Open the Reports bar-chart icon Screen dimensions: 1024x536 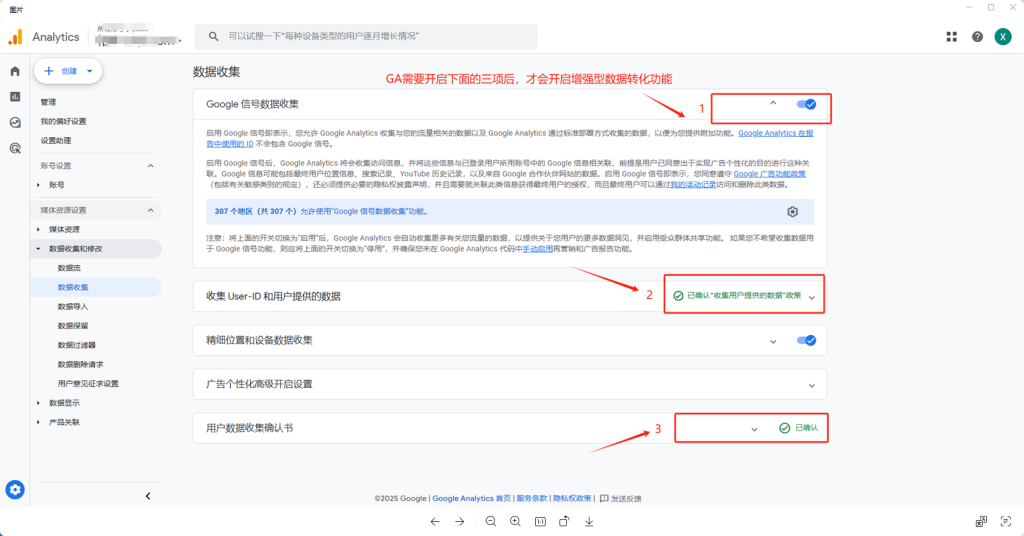15,97
